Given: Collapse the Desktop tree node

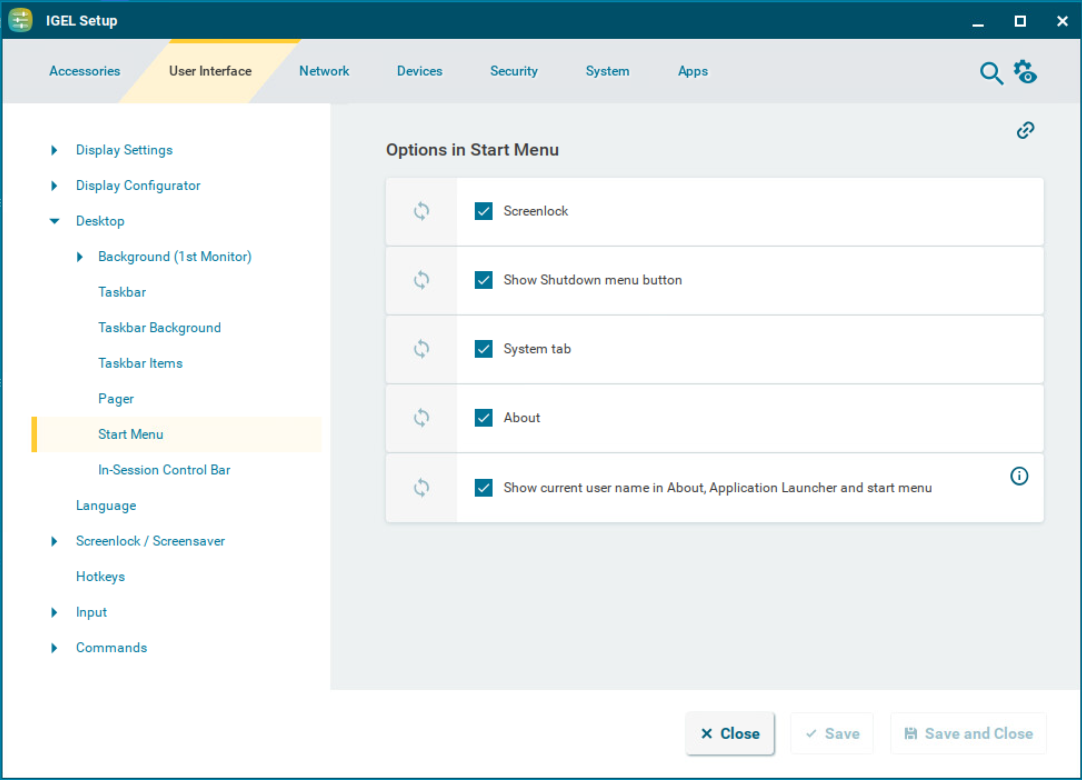Looking at the screenshot, I should pos(54,221).
